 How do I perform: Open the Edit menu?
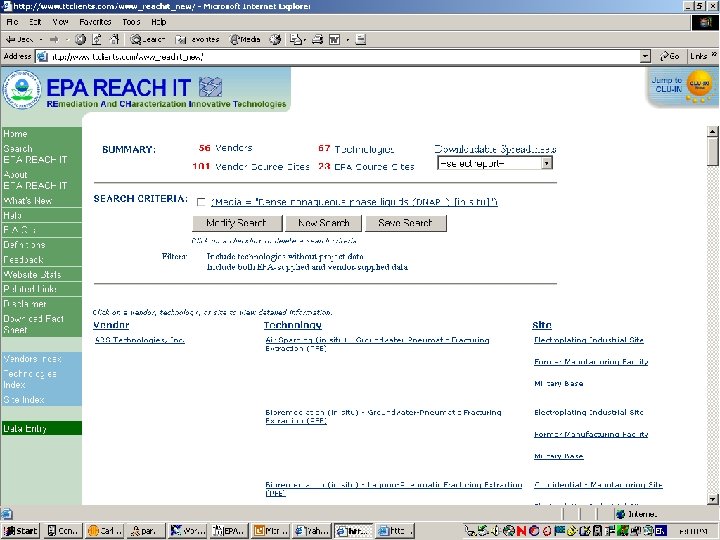pyautogui.click(x=35, y=22)
